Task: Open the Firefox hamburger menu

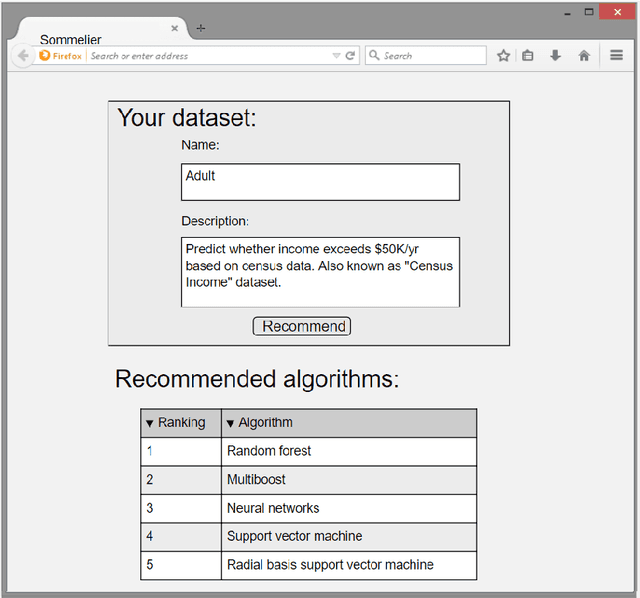Action: click(x=617, y=56)
